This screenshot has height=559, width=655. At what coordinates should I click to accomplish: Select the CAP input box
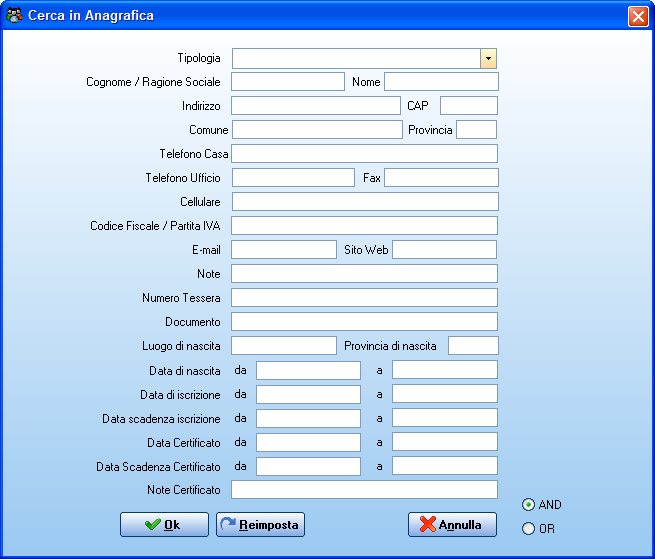pyautogui.click(x=469, y=105)
